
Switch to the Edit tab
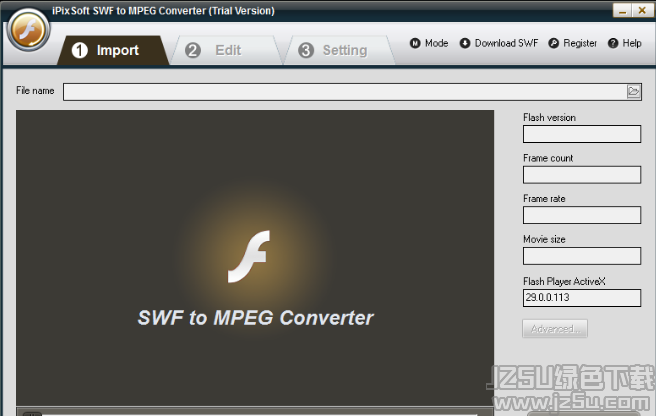coord(226,50)
